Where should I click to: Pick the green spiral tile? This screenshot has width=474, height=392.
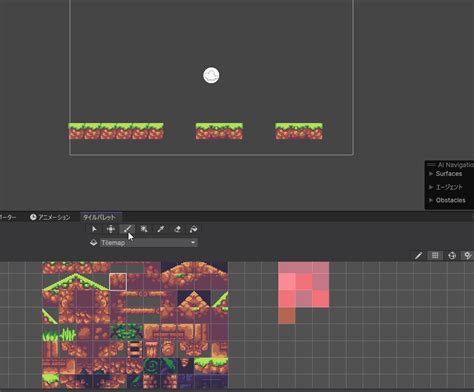pos(152,366)
